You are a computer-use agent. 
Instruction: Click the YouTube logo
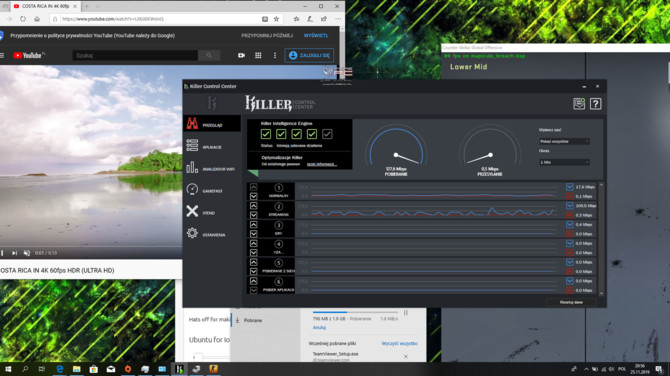point(28,55)
